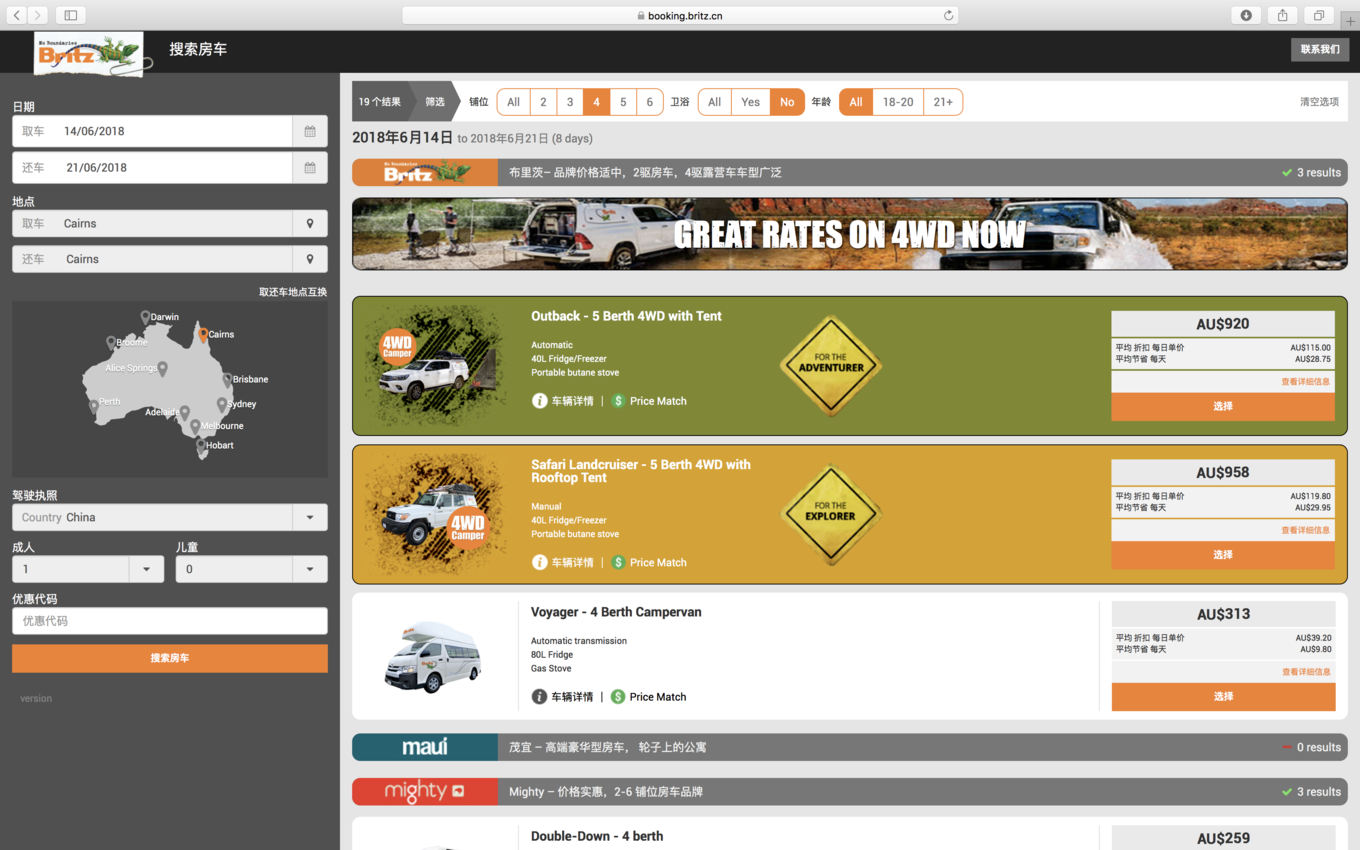Viewport: 1360px width, 850px height.
Task: Select Brisbane pin on map
Action: pos(227,379)
